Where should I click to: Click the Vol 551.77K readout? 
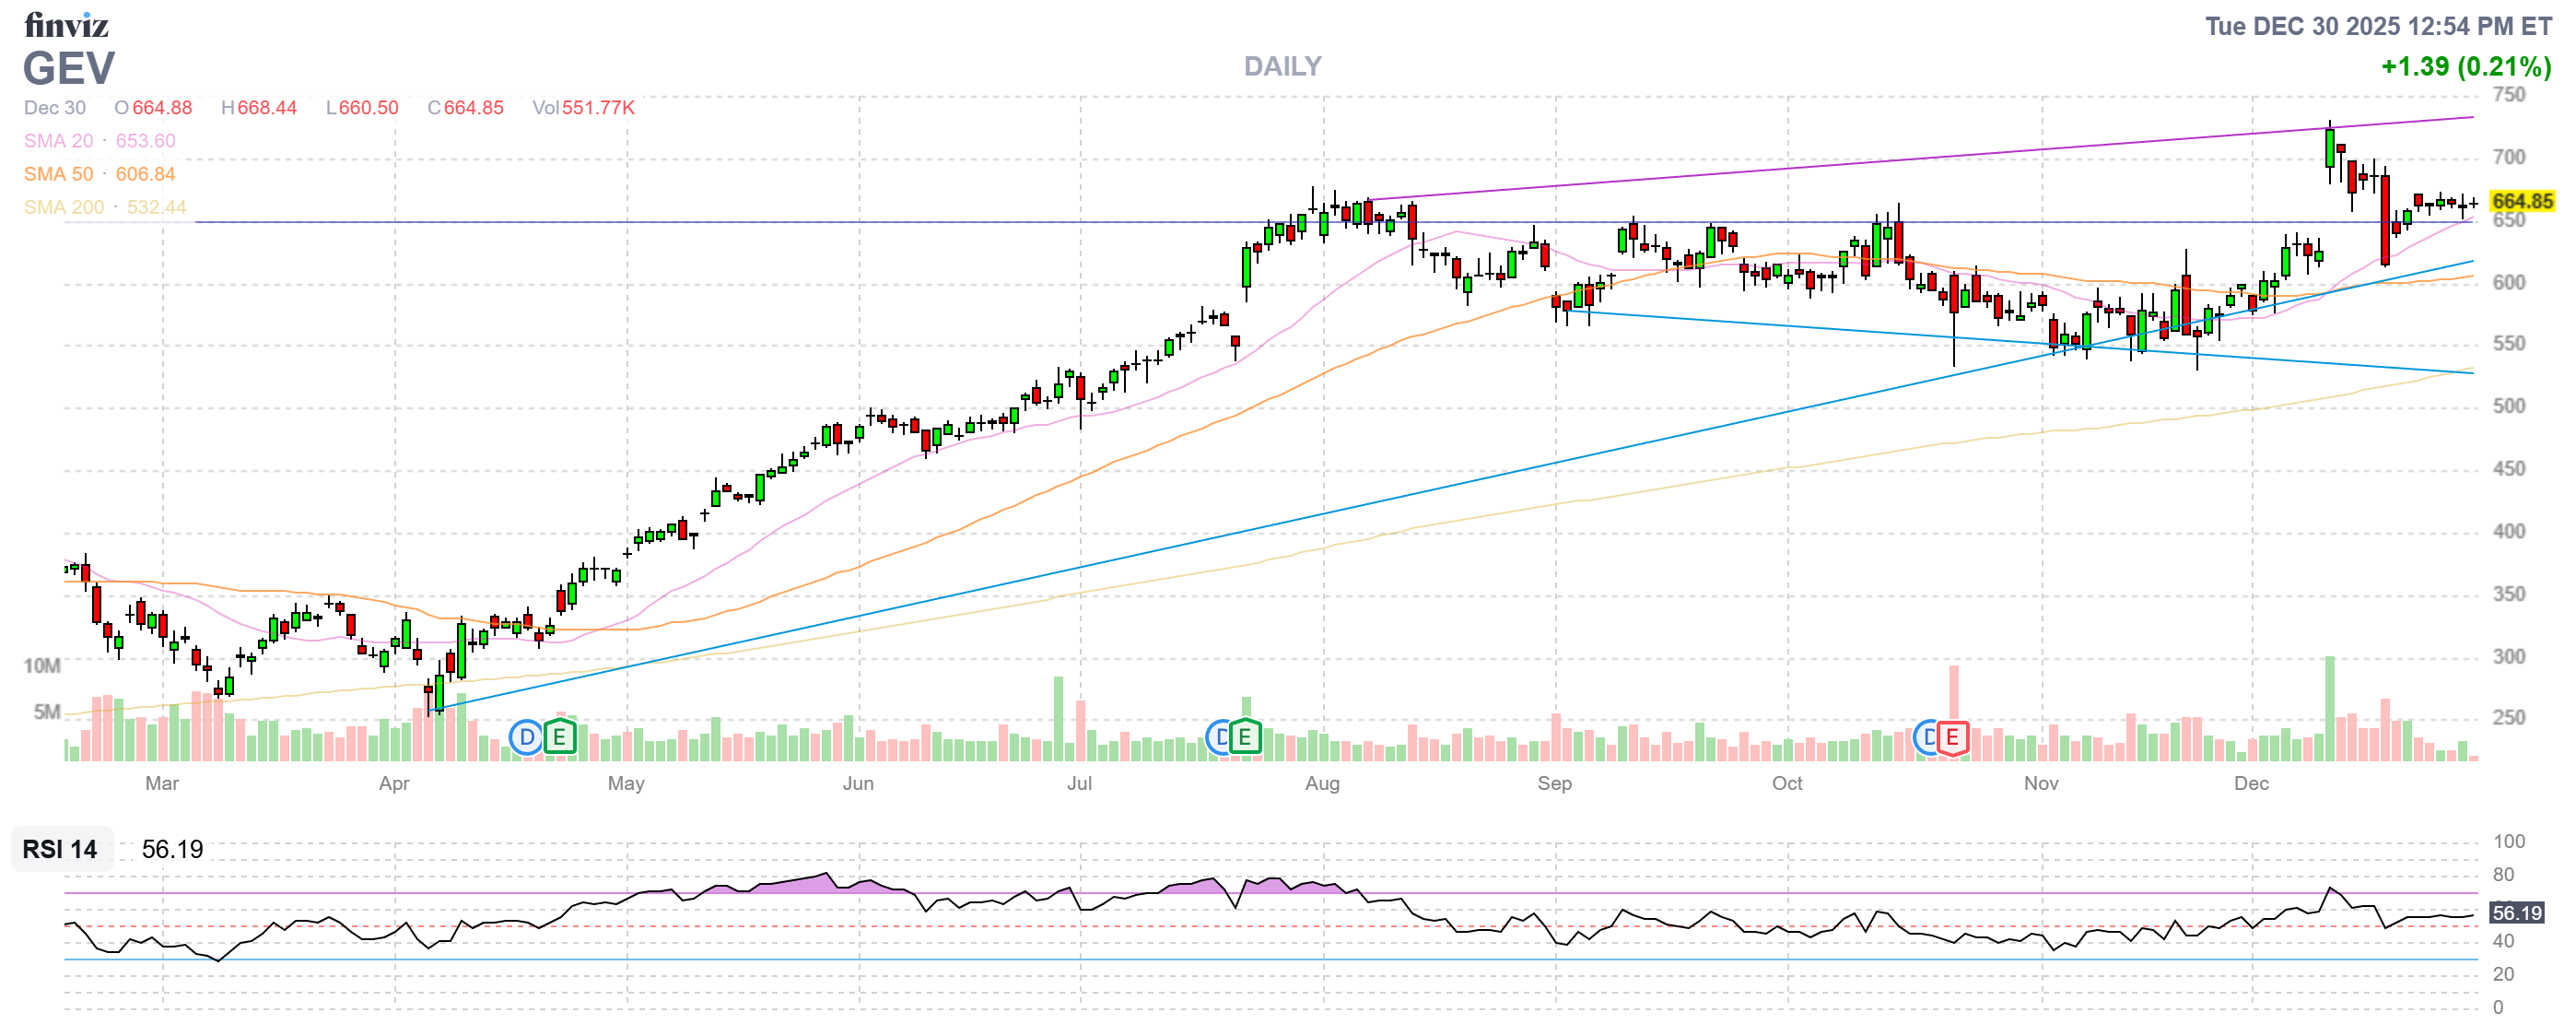point(584,108)
